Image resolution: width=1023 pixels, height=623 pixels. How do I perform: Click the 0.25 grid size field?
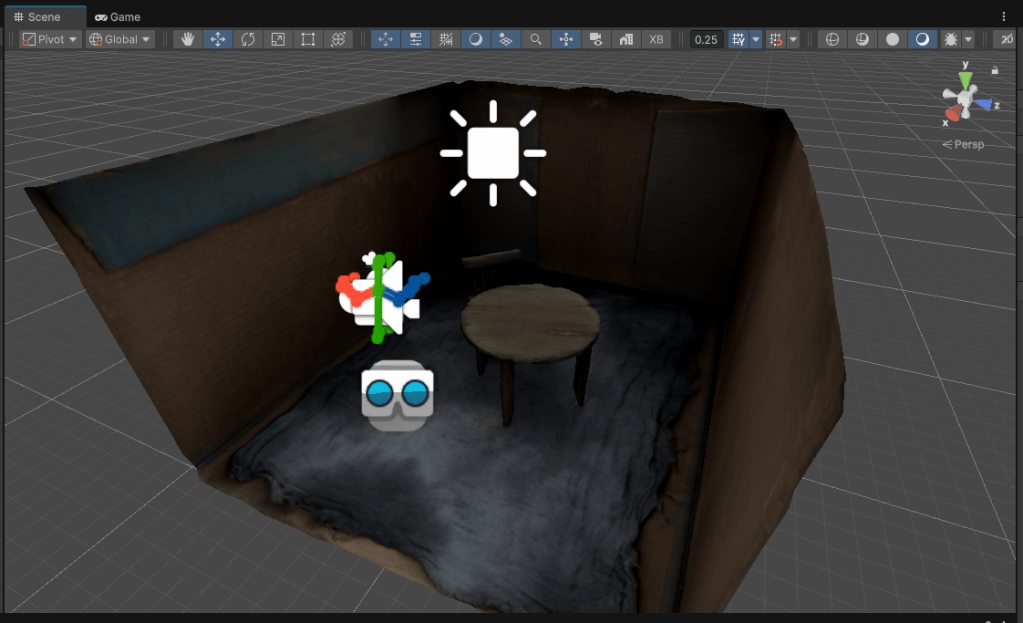pyautogui.click(x=706, y=39)
